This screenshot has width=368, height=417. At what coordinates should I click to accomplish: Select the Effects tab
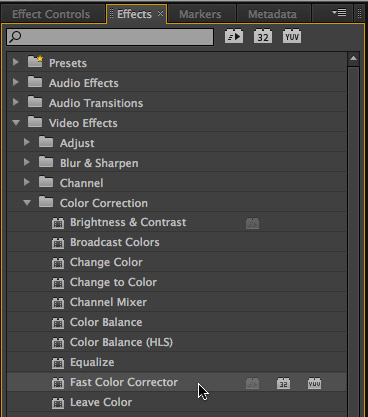[134, 14]
